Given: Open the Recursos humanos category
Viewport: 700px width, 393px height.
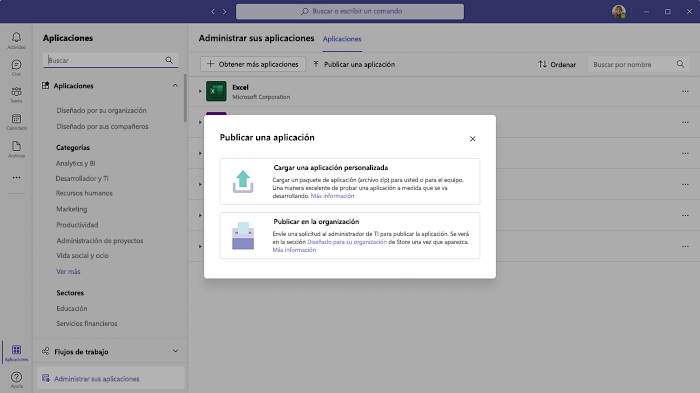Looking at the screenshot, I should (84, 193).
